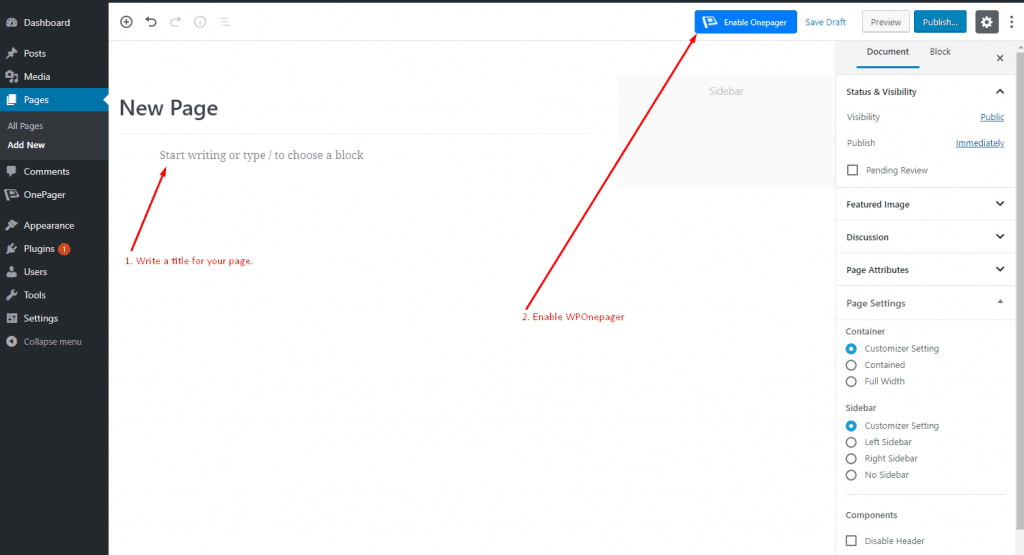Check the Pending Review checkbox
Image resolution: width=1024 pixels, height=555 pixels.
point(852,170)
